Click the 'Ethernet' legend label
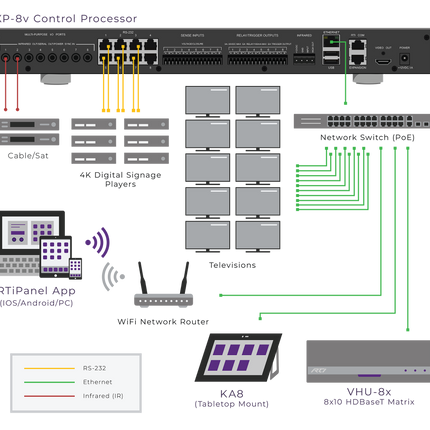The image size is (430, 430). [x=97, y=382]
